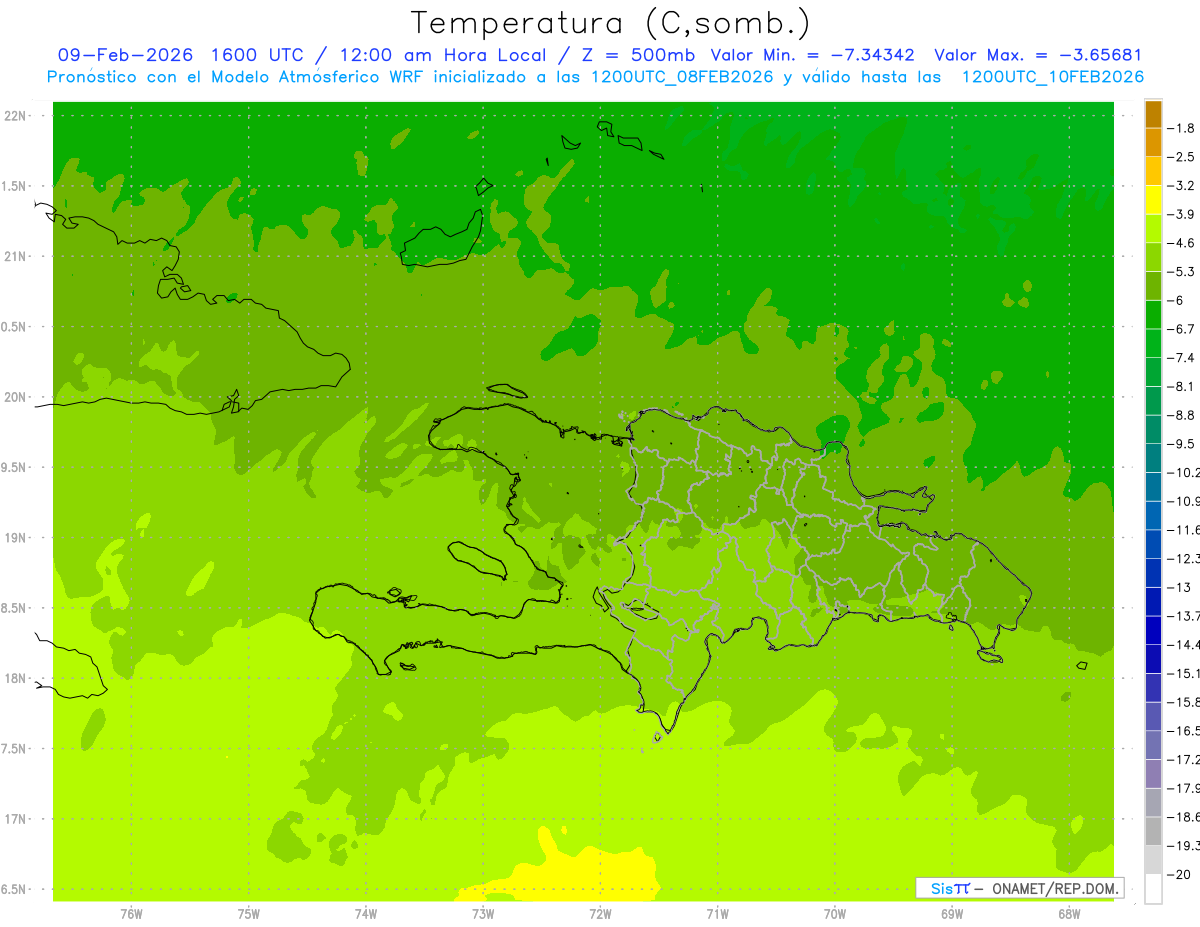Click the '68W' longitude label
The height and width of the screenshot is (927, 1200).
[1068, 914]
